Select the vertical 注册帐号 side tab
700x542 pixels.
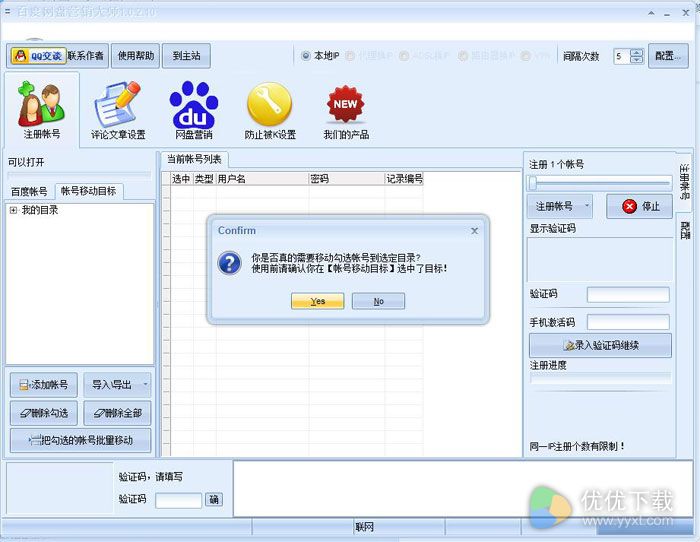684,181
